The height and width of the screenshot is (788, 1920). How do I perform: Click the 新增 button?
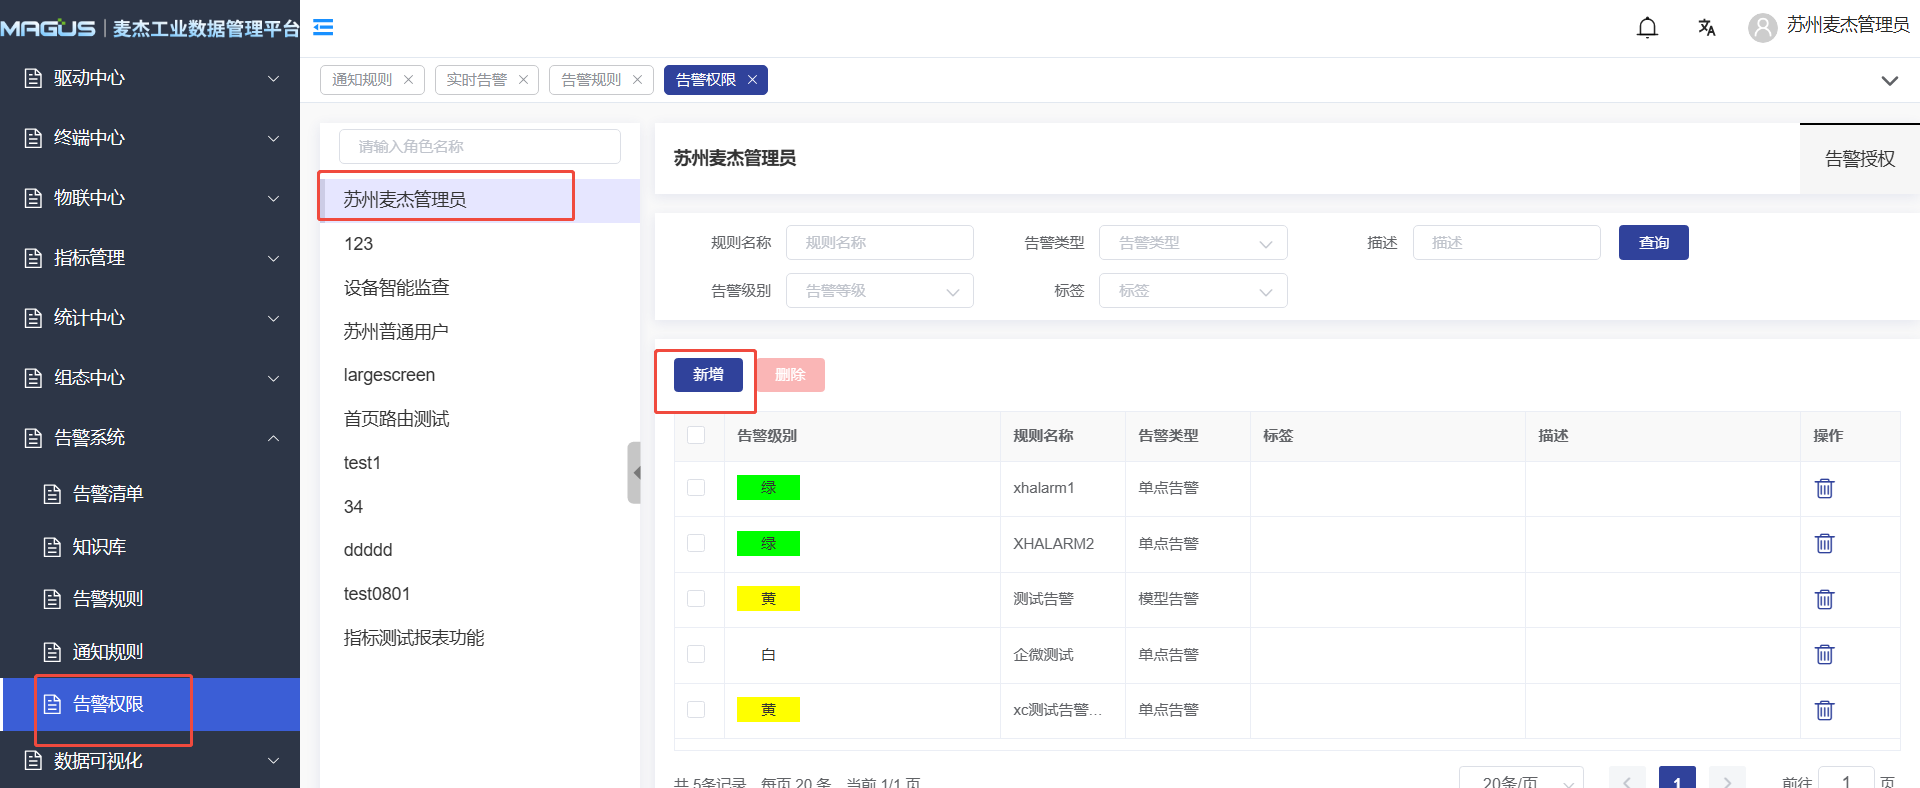tap(708, 375)
